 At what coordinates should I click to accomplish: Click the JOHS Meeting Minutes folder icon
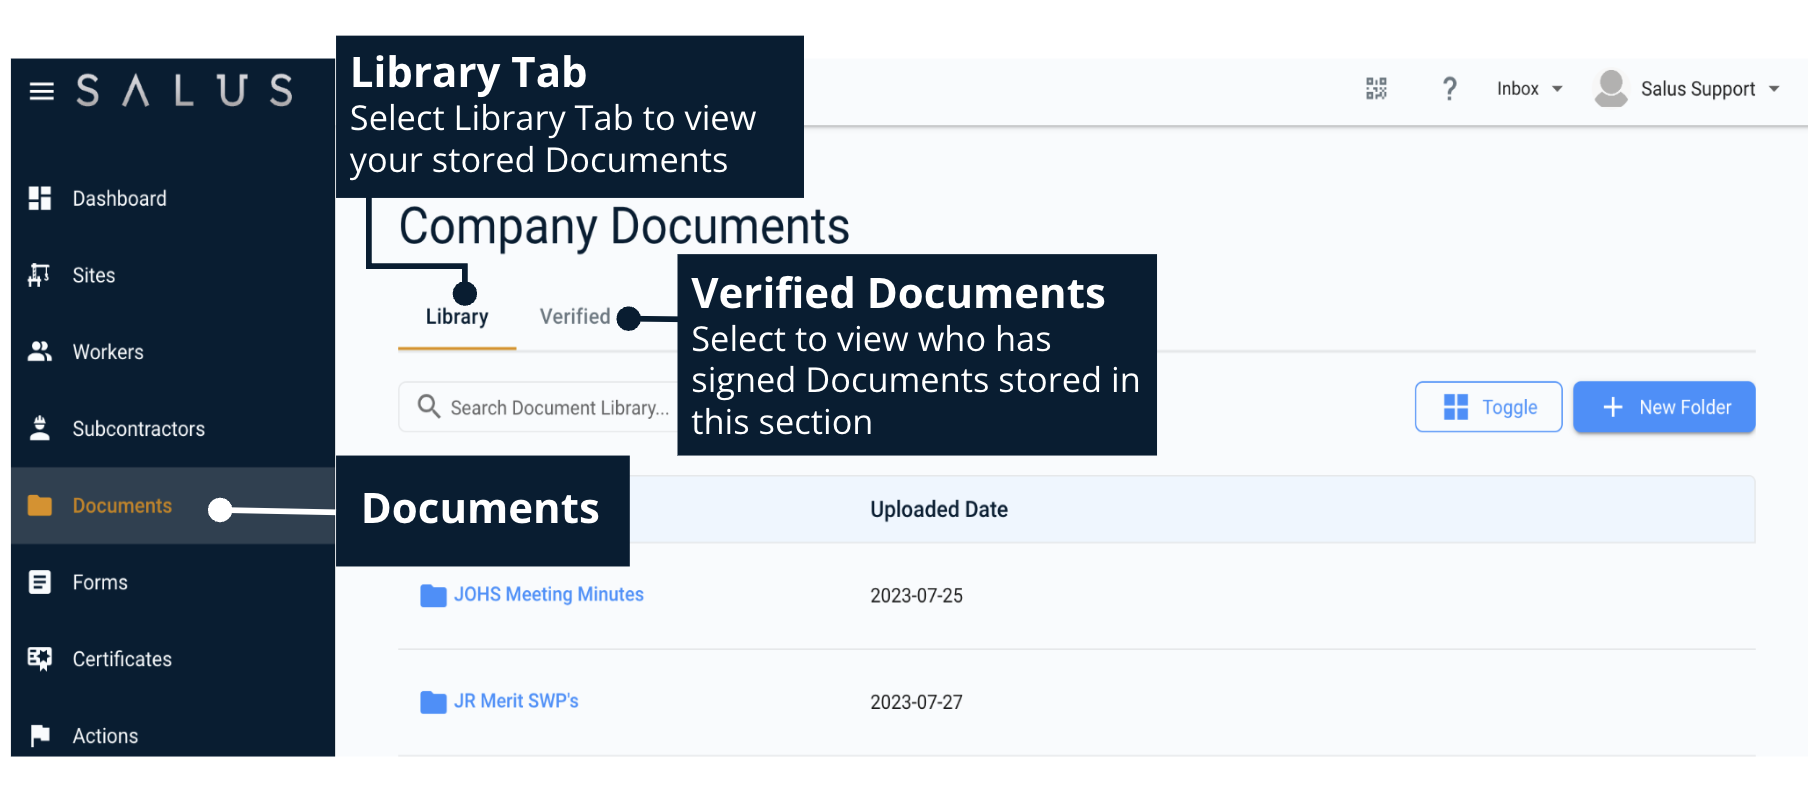pyautogui.click(x=433, y=595)
